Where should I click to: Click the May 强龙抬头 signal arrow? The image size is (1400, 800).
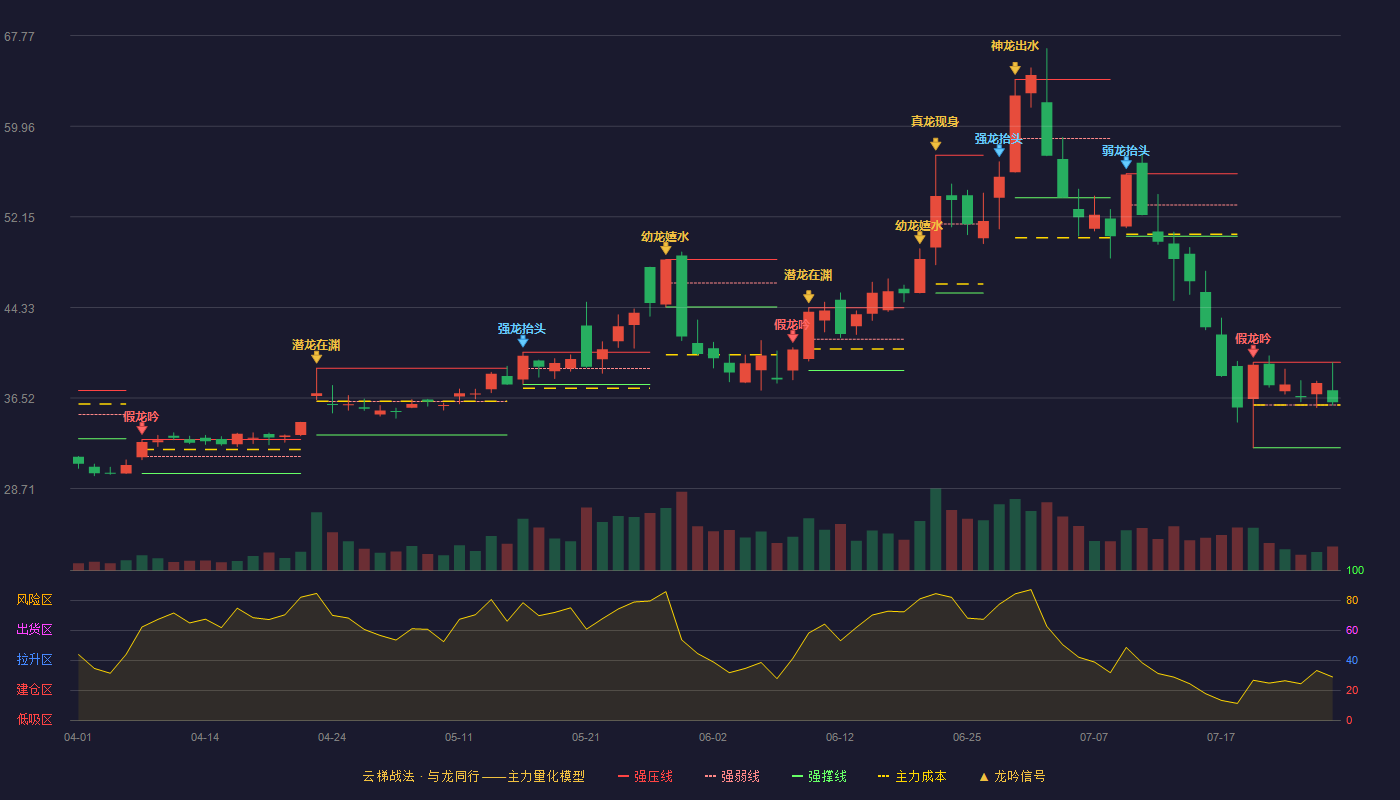522,341
